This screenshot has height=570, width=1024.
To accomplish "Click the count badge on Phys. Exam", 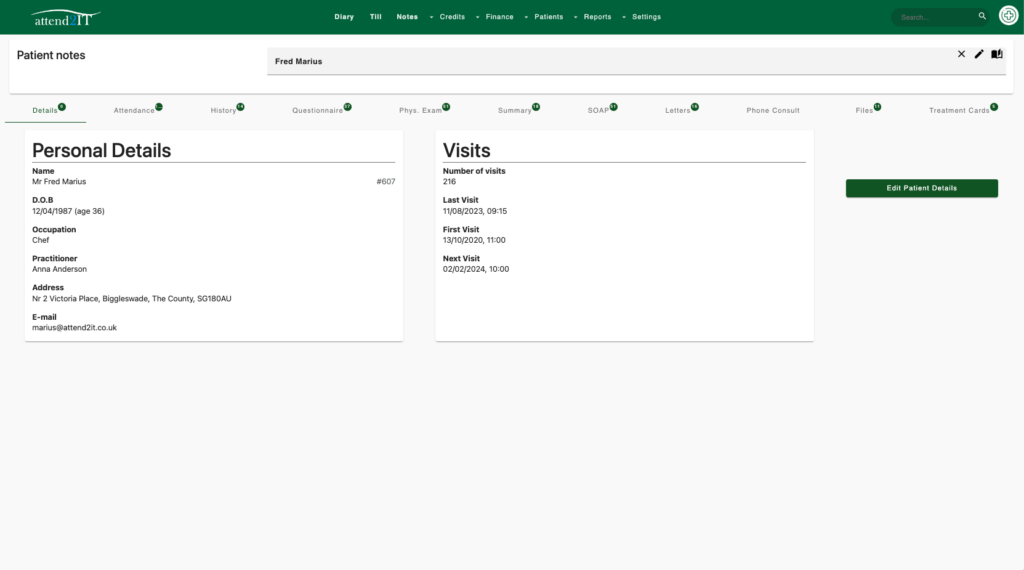I will [446, 106].
